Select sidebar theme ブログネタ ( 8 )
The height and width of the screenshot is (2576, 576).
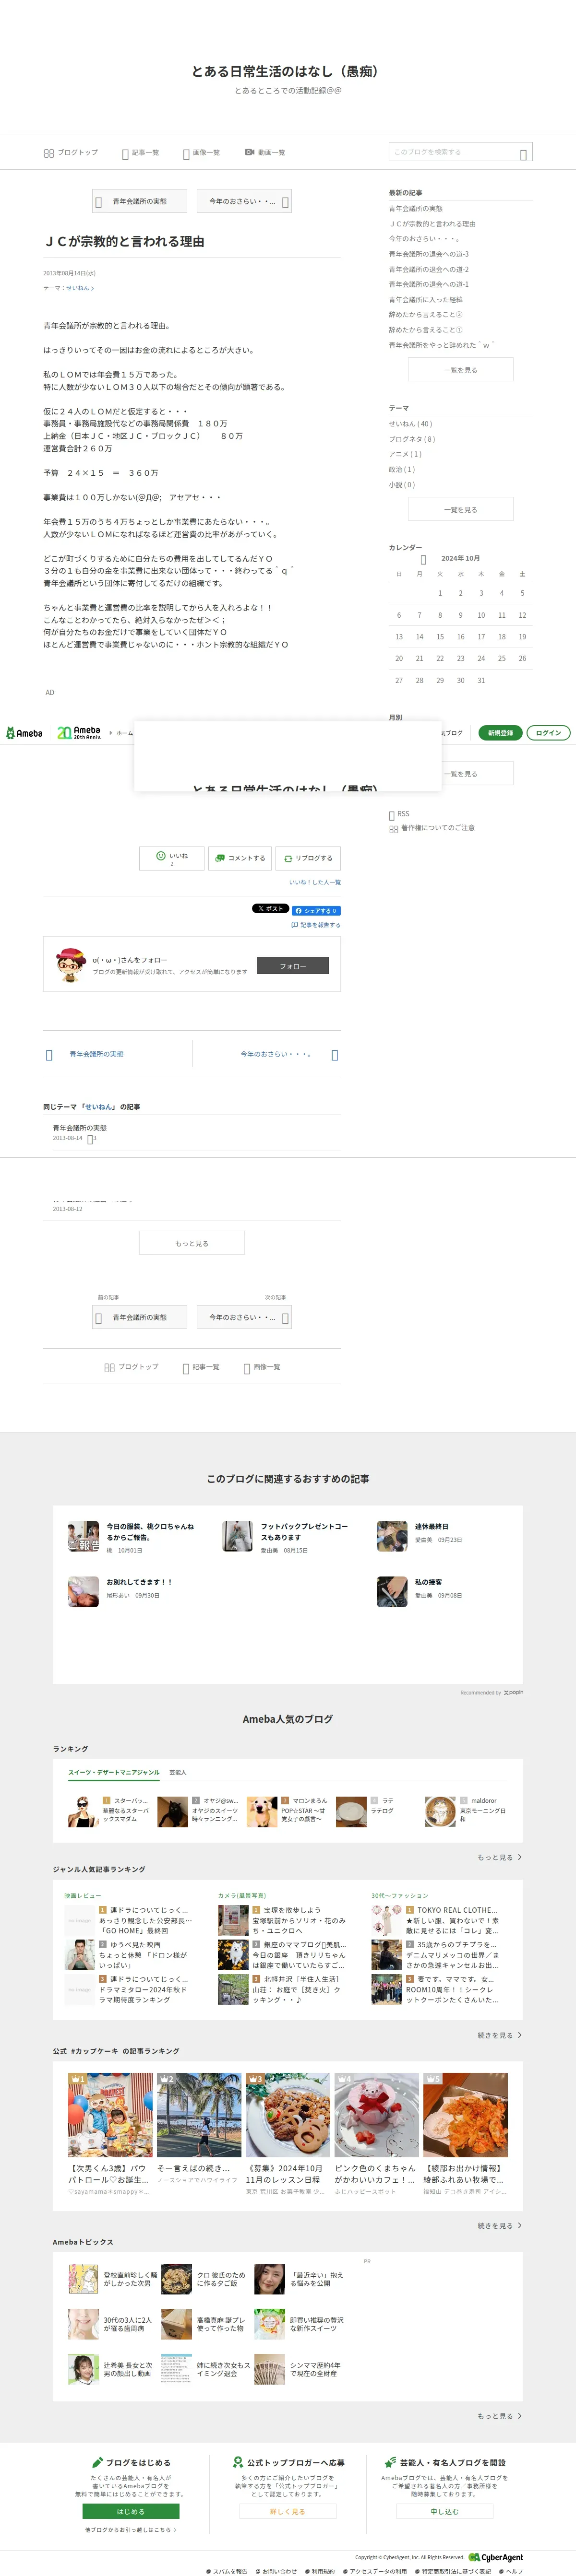pyautogui.click(x=412, y=439)
